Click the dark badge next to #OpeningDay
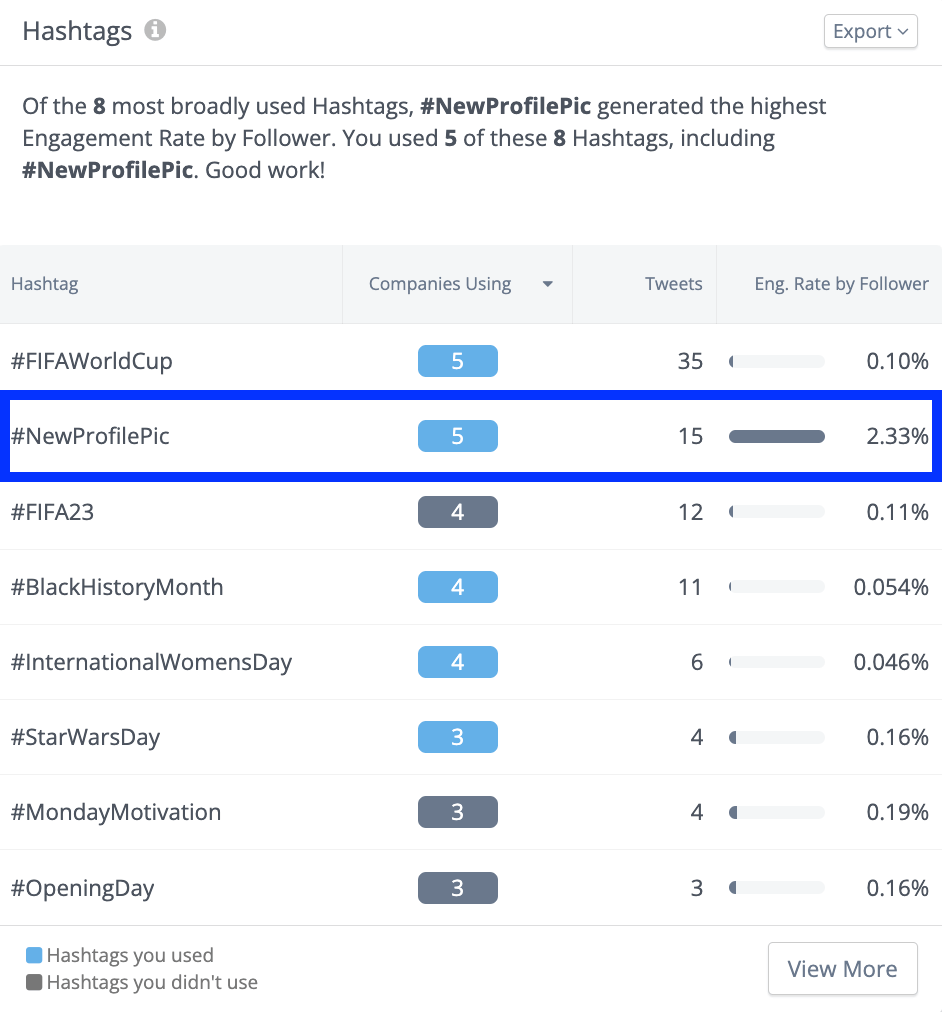 click(x=457, y=888)
